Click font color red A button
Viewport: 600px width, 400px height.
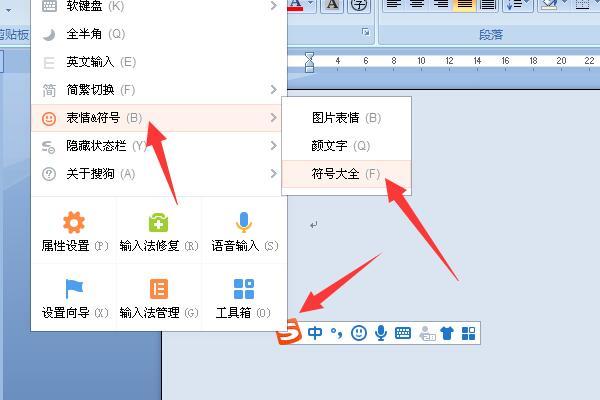point(295,6)
